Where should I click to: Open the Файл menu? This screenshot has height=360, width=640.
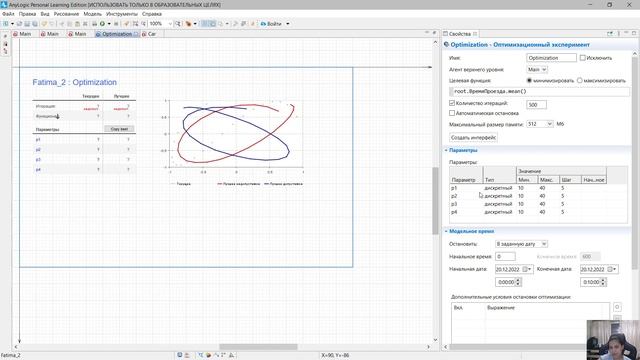click(x=8, y=14)
